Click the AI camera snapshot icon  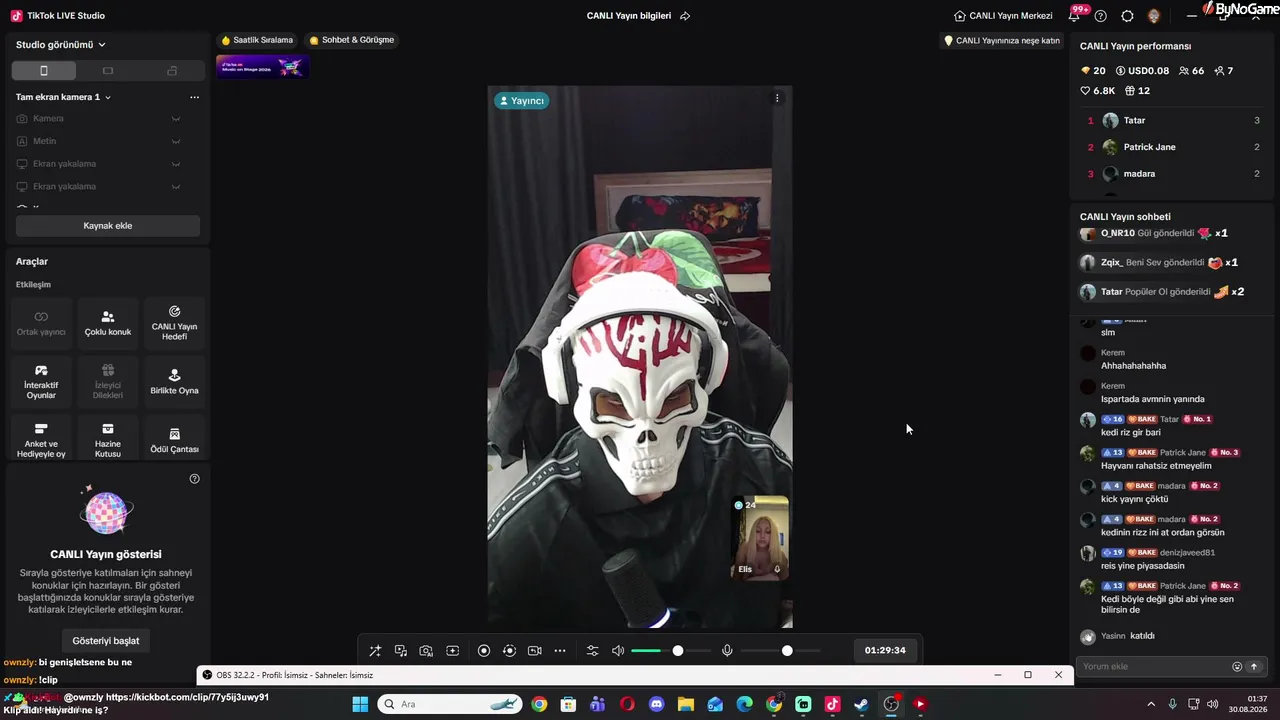pyautogui.click(x=426, y=651)
